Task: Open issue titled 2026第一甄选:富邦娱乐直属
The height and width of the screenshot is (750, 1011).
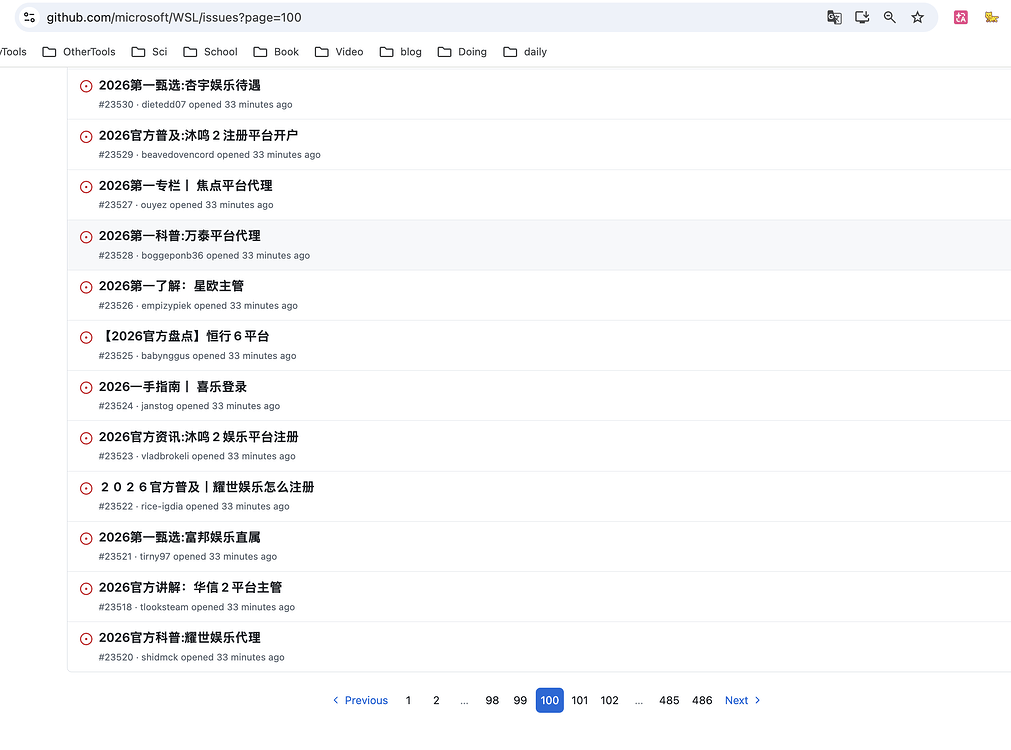Action: [179, 537]
